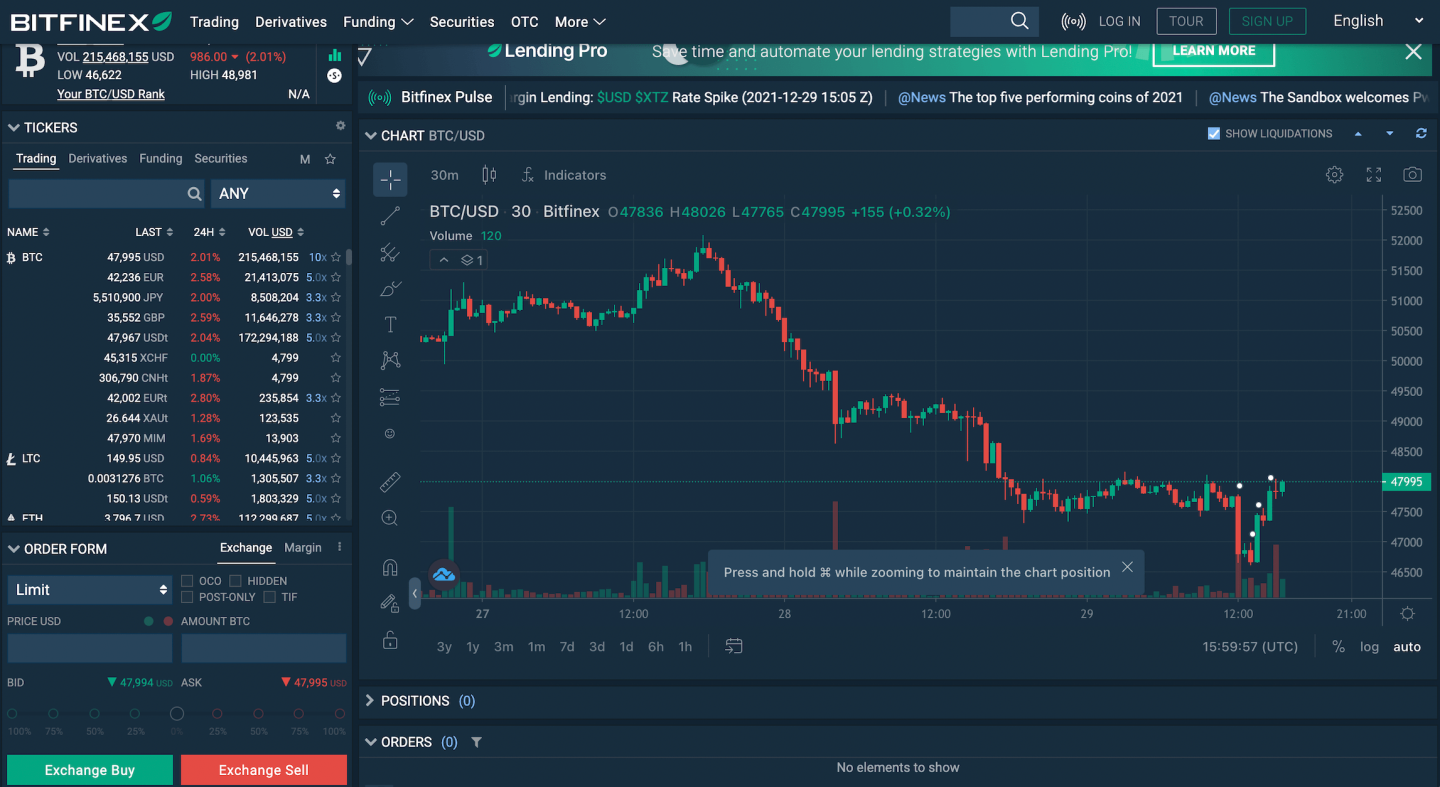The height and width of the screenshot is (787, 1440).
Task: Open the Funding menu dropdown
Action: (x=378, y=22)
